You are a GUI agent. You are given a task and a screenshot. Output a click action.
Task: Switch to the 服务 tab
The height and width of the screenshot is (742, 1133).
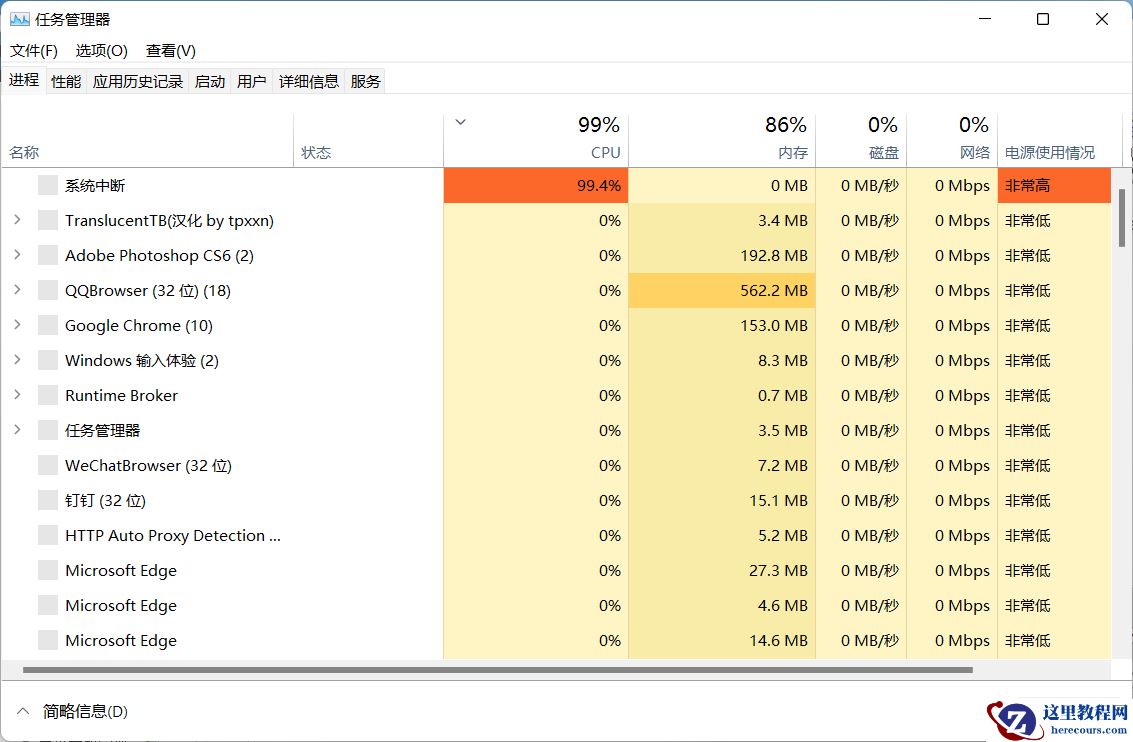(x=365, y=81)
